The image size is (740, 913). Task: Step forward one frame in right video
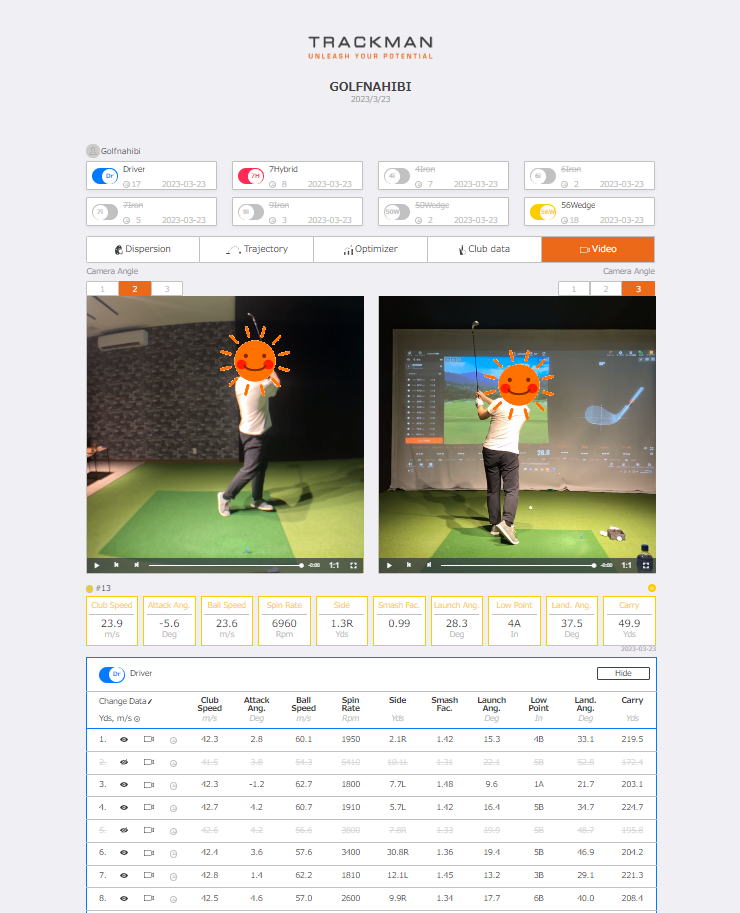point(429,565)
